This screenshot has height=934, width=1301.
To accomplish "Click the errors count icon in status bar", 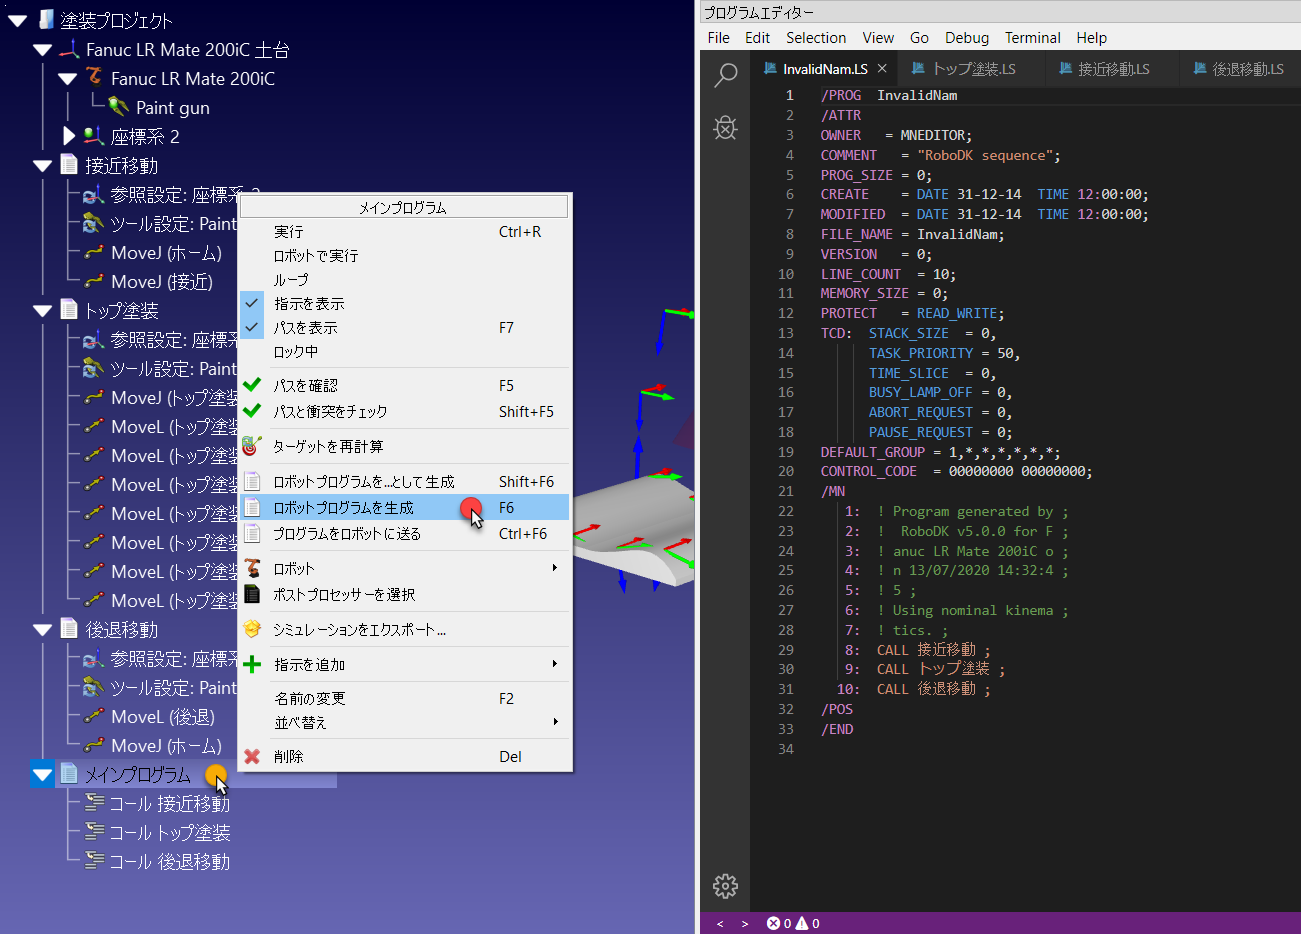I will pos(773,923).
